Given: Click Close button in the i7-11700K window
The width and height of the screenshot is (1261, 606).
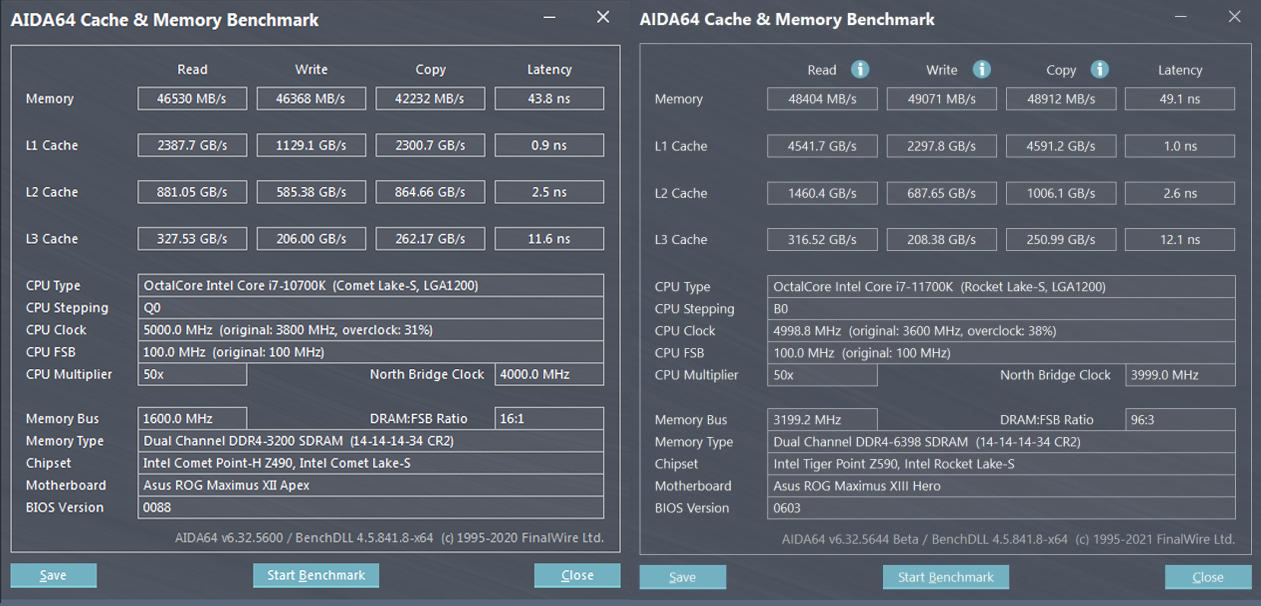Looking at the screenshot, I should click(x=1208, y=577).
